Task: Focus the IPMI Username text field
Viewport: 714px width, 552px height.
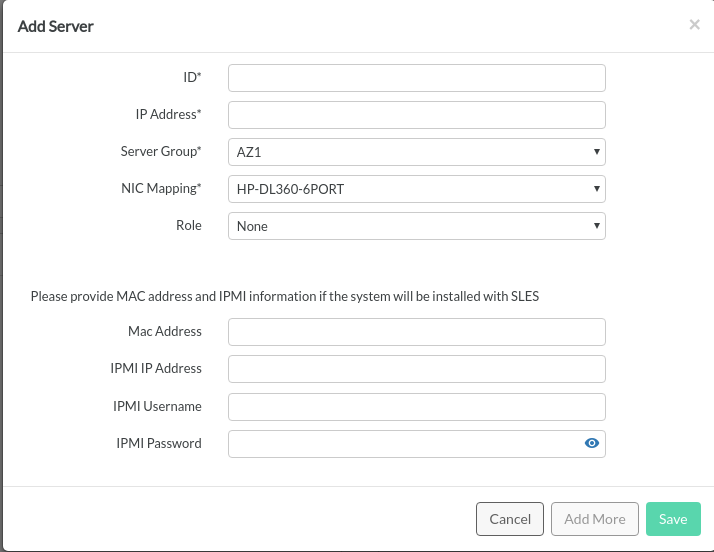Action: coord(416,406)
